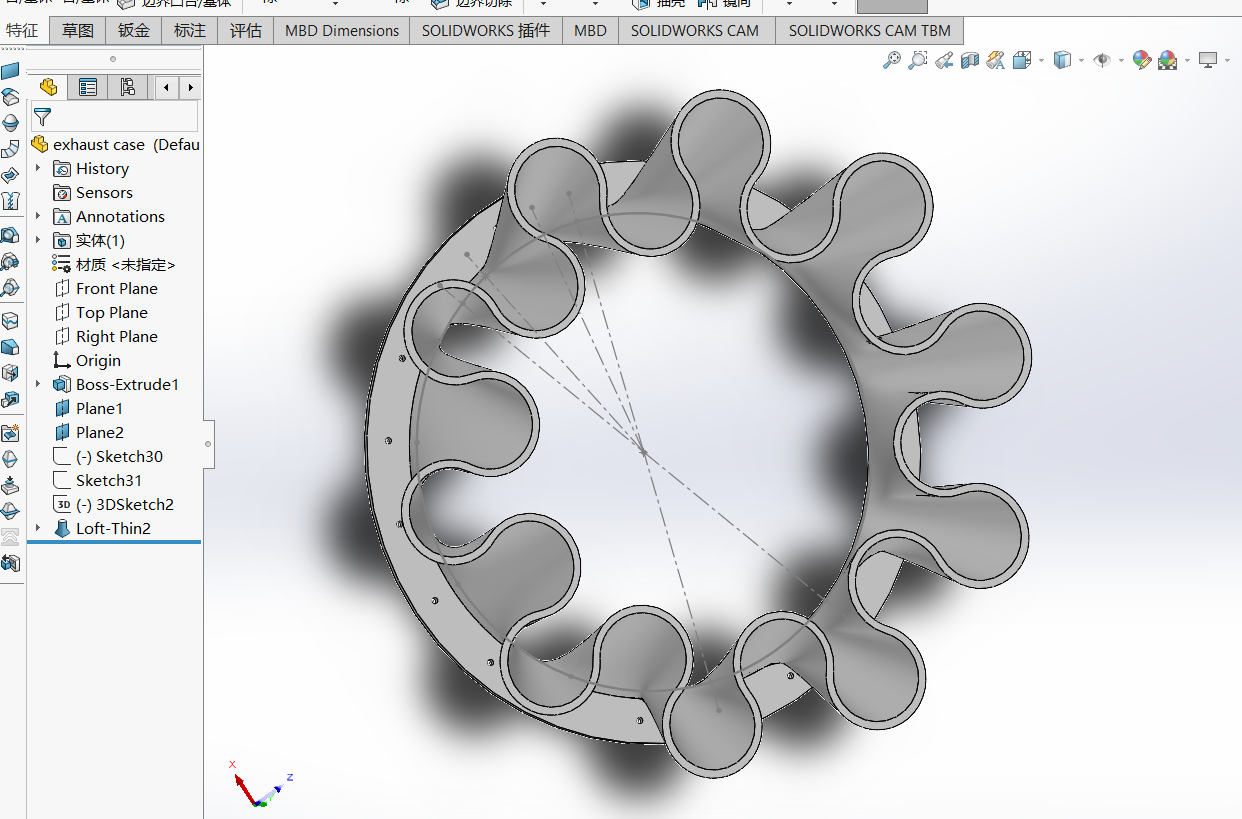Switch to SOLIDWORKS CAM tab

(695, 31)
